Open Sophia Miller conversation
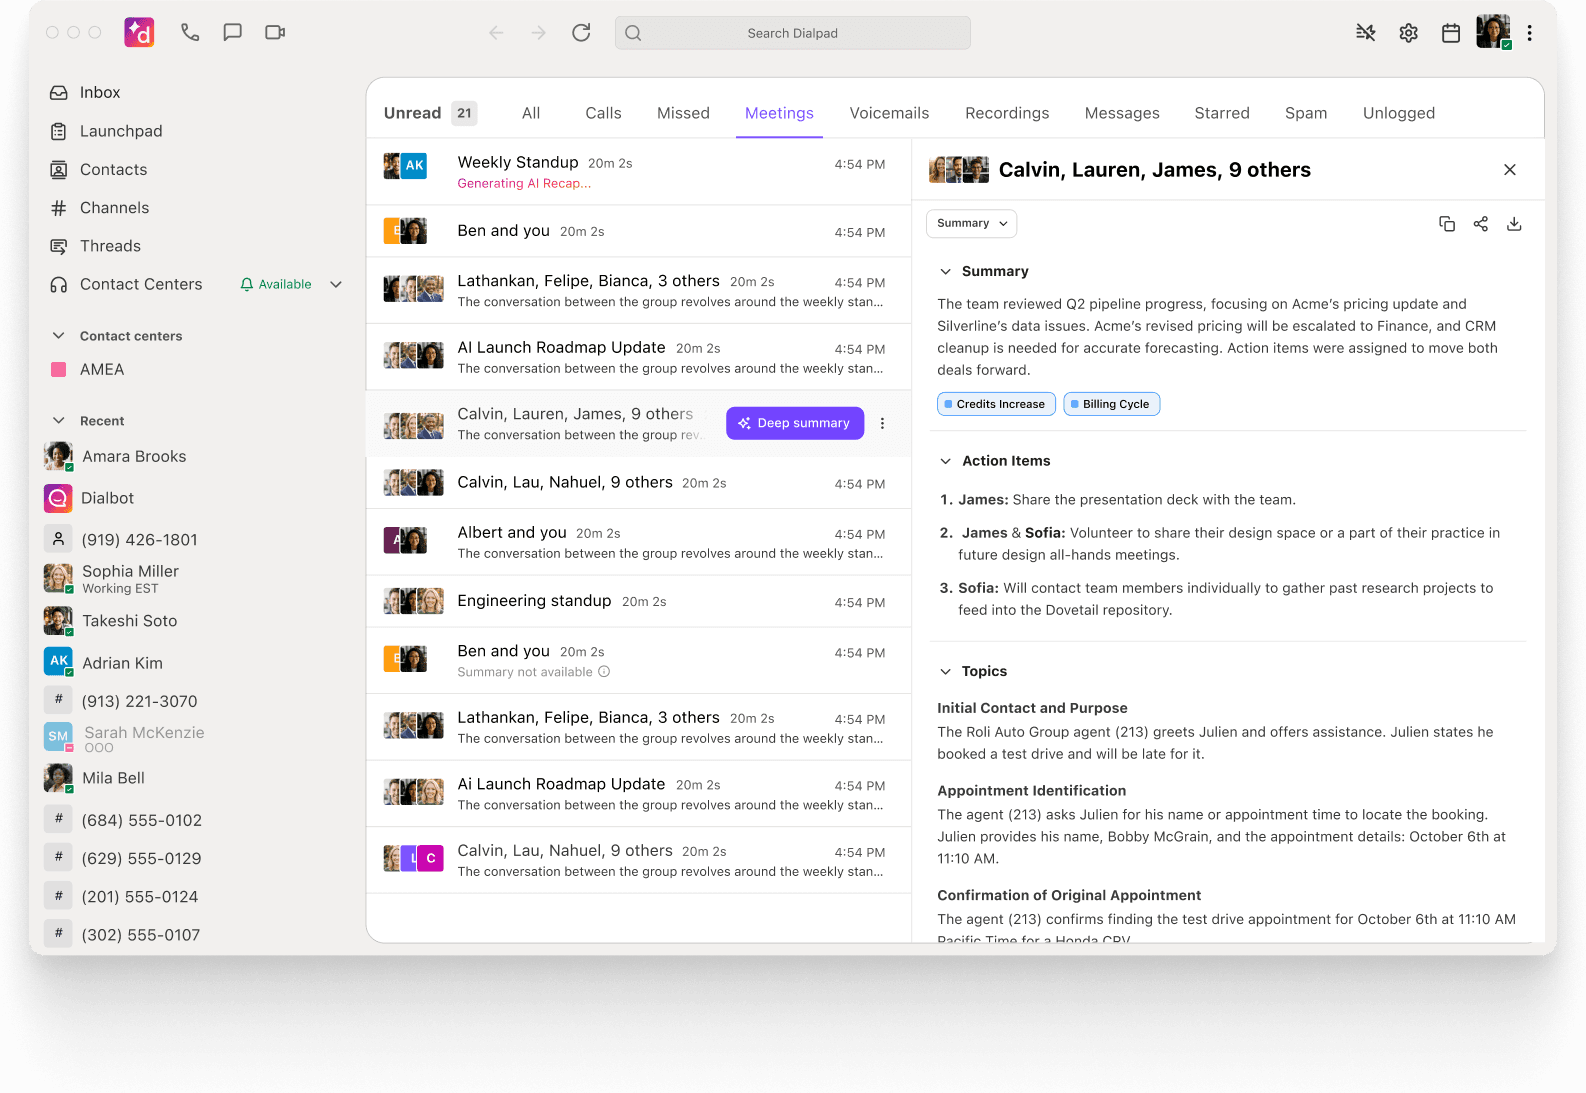 click(x=112, y=578)
